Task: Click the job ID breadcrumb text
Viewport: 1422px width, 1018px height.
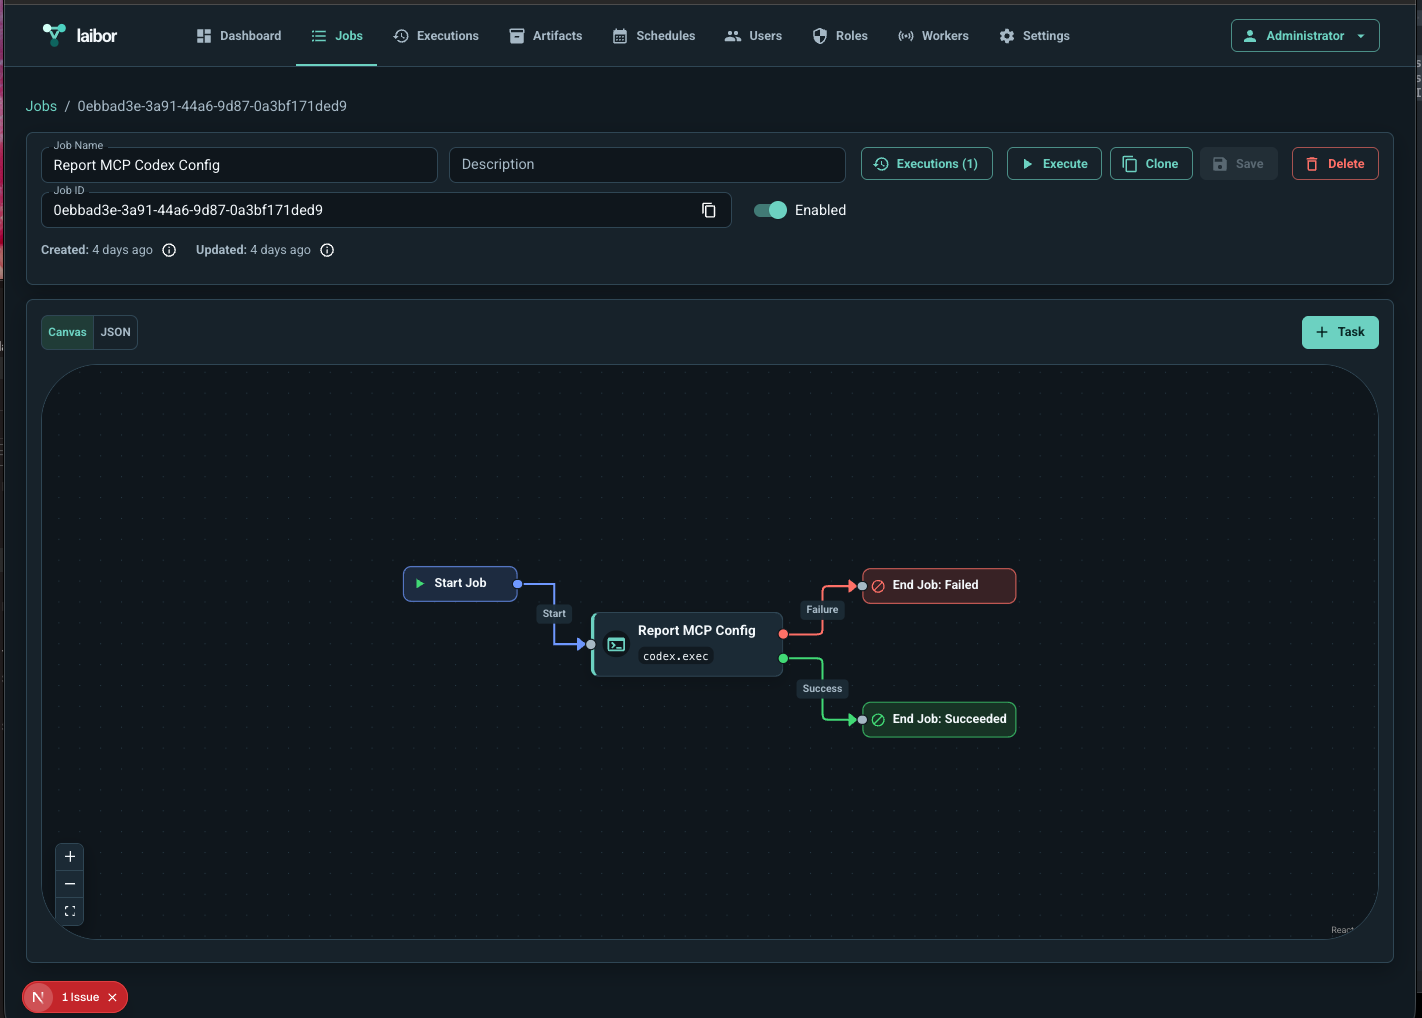Action: (x=212, y=106)
